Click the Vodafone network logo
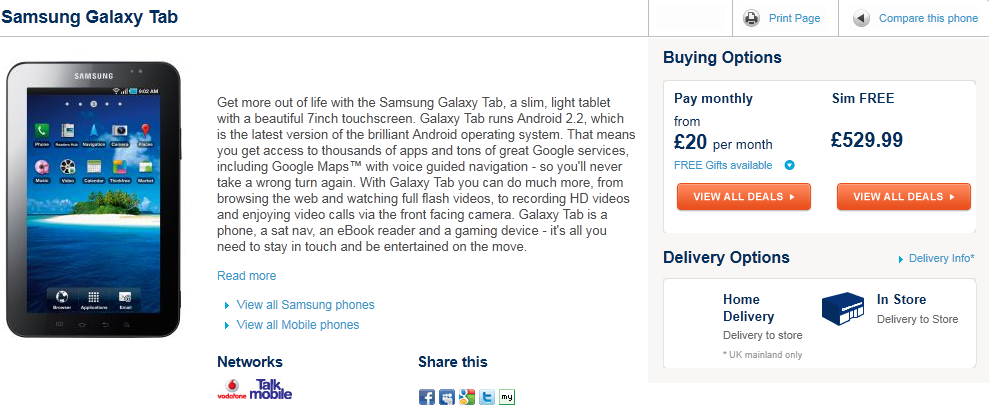 [232, 390]
